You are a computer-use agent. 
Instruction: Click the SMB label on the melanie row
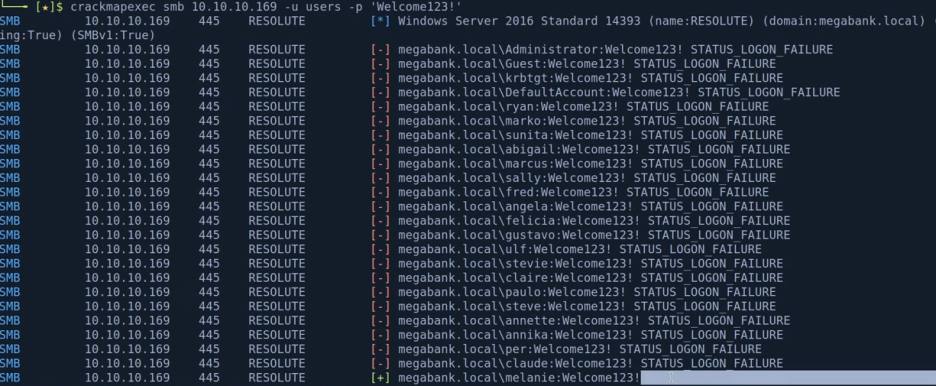[x=10, y=378]
